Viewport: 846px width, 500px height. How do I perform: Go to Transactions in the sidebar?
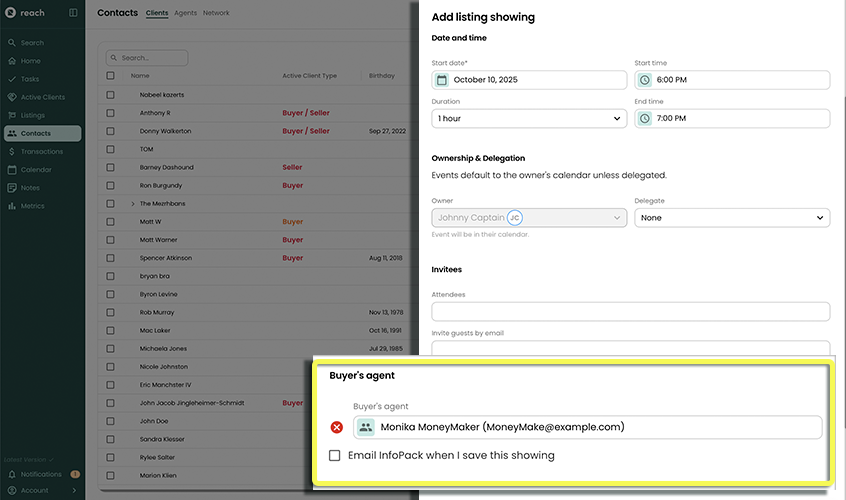coord(41,152)
